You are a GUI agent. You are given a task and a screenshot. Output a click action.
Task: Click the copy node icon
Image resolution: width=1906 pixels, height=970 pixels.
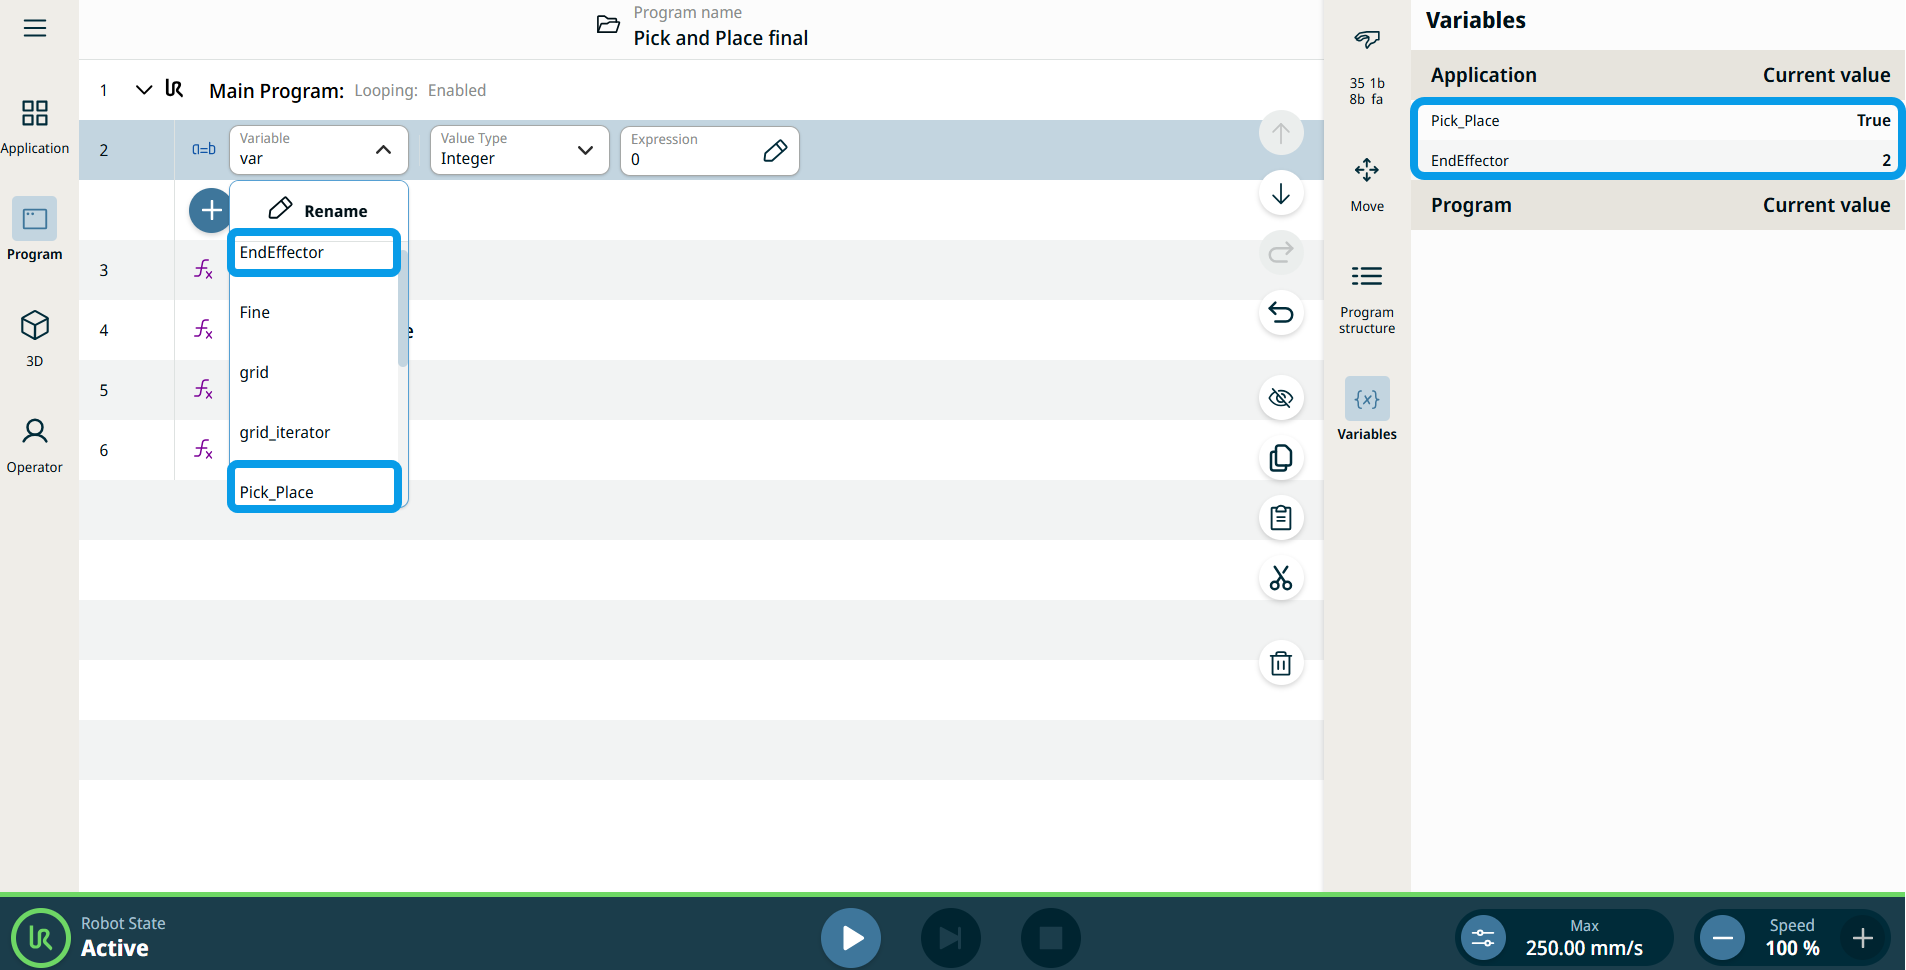pyautogui.click(x=1280, y=458)
